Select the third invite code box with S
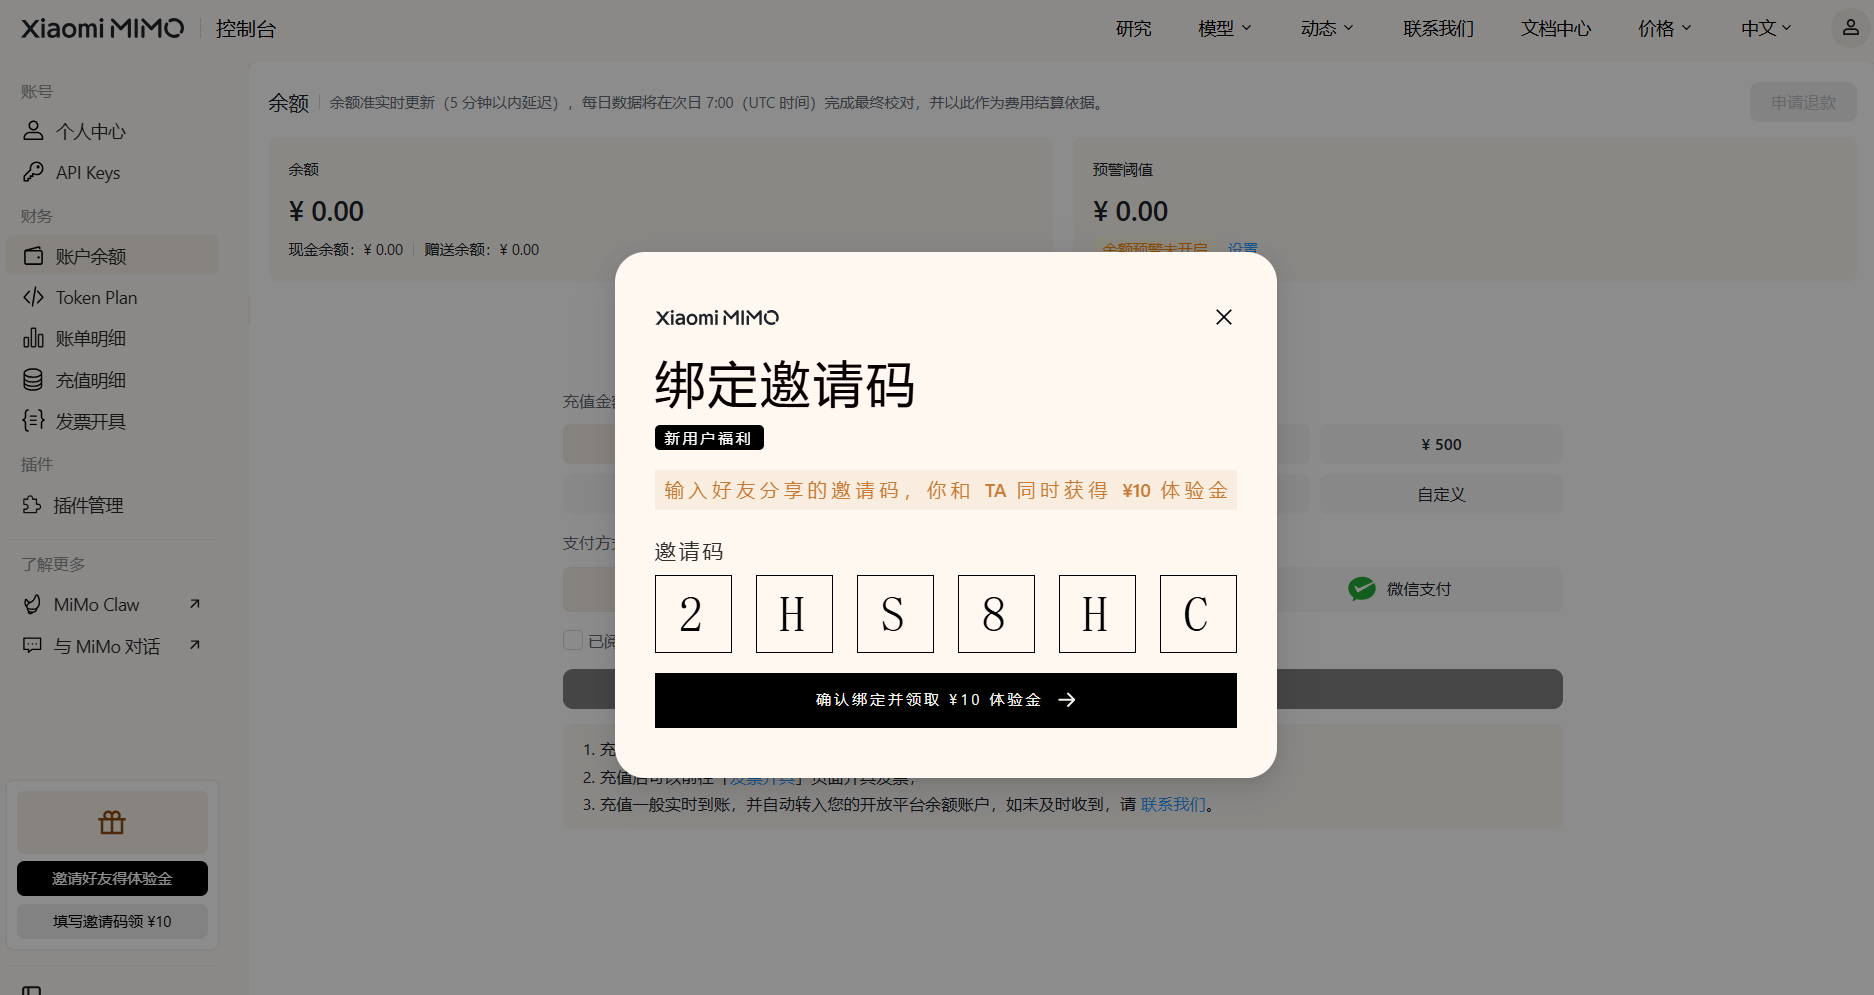 pos(895,614)
